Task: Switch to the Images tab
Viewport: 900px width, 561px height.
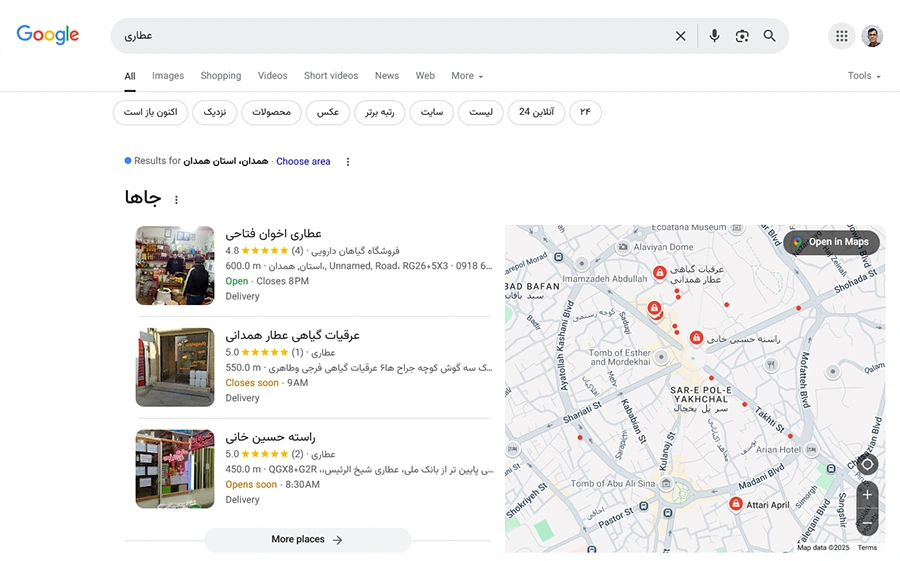Action: click(x=168, y=76)
